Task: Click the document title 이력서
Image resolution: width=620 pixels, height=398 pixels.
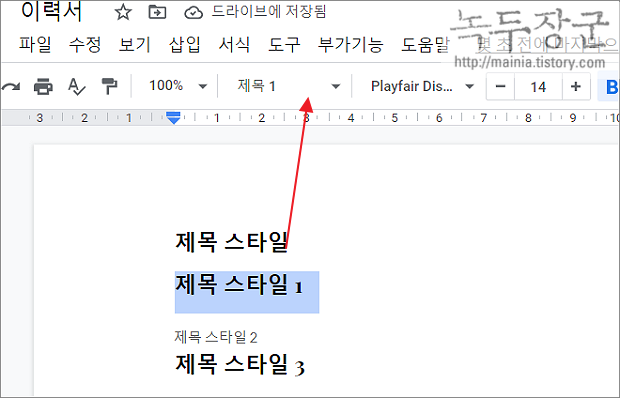Action: 52,11
